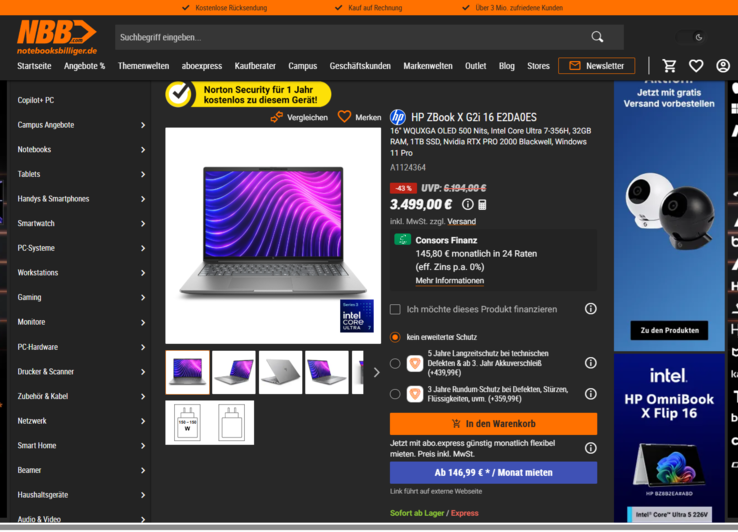Click article number A1124364
Viewport: 738px width, 532px height.
[x=408, y=168]
